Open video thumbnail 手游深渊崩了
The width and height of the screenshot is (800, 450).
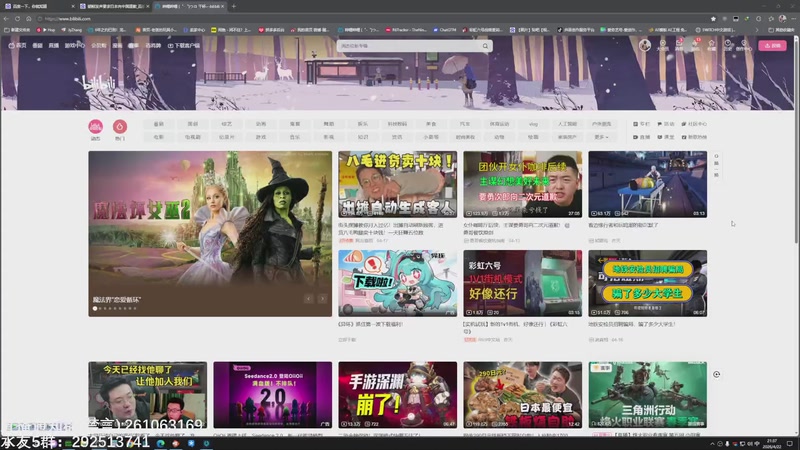coord(397,395)
